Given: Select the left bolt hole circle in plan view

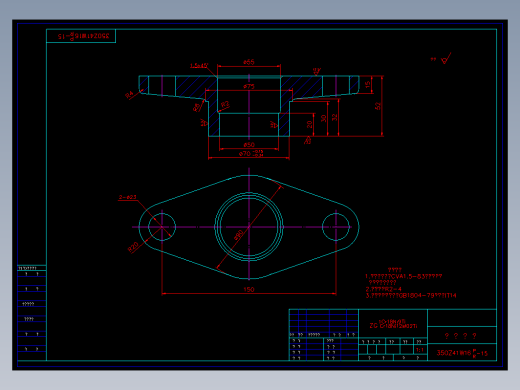Looking at the screenshot, I should pos(162,227).
